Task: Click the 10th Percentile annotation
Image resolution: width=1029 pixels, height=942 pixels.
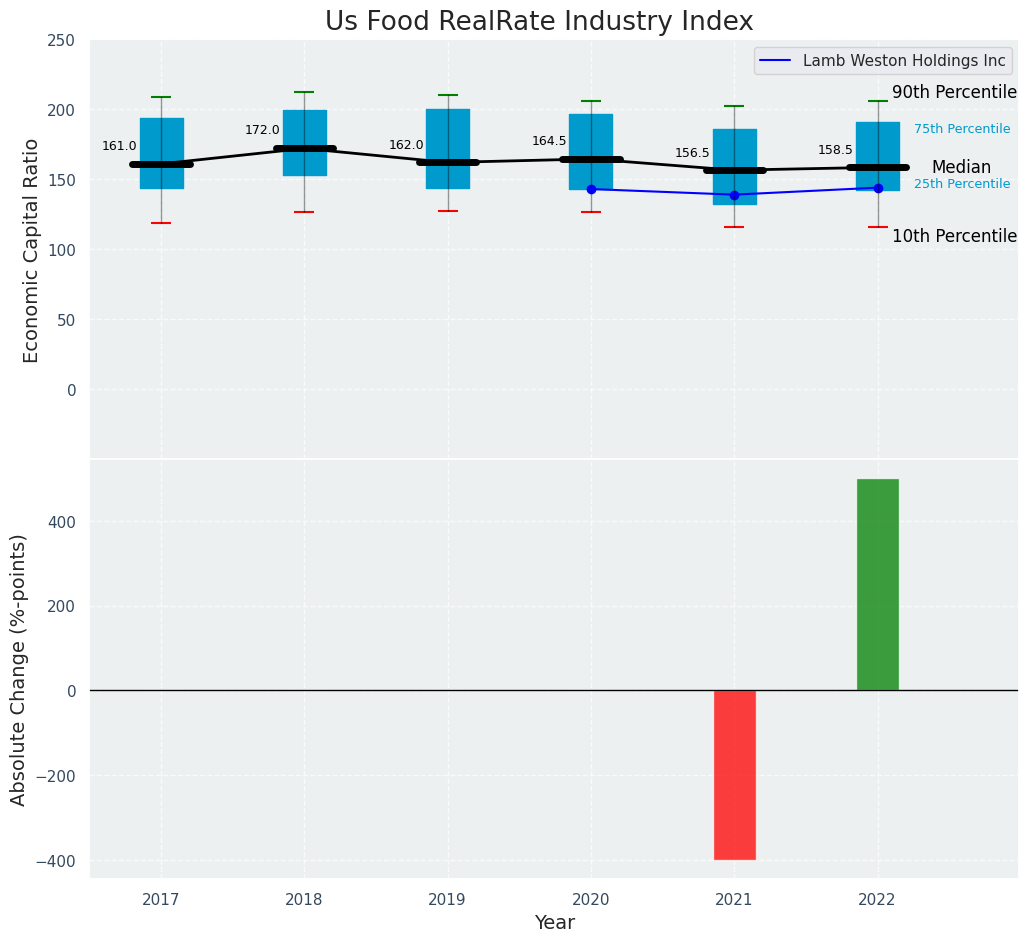Action: 954,236
